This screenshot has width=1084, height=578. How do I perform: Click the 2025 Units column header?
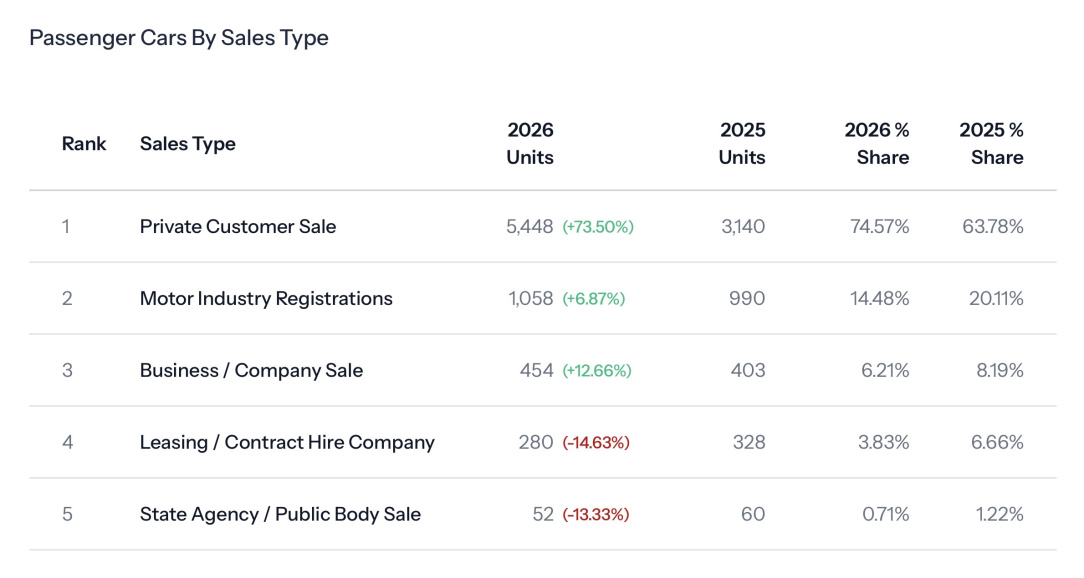pyautogui.click(x=742, y=143)
